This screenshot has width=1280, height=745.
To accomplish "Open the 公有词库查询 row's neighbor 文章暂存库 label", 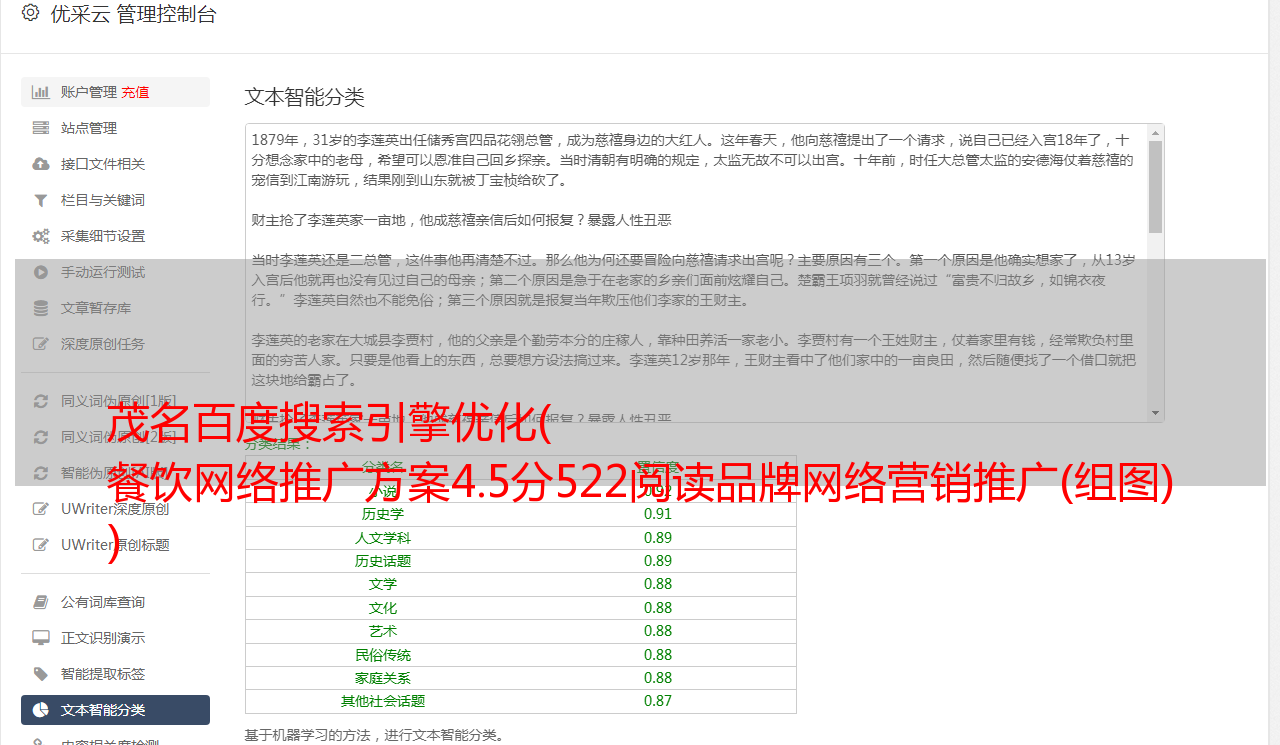I will 96,308.
